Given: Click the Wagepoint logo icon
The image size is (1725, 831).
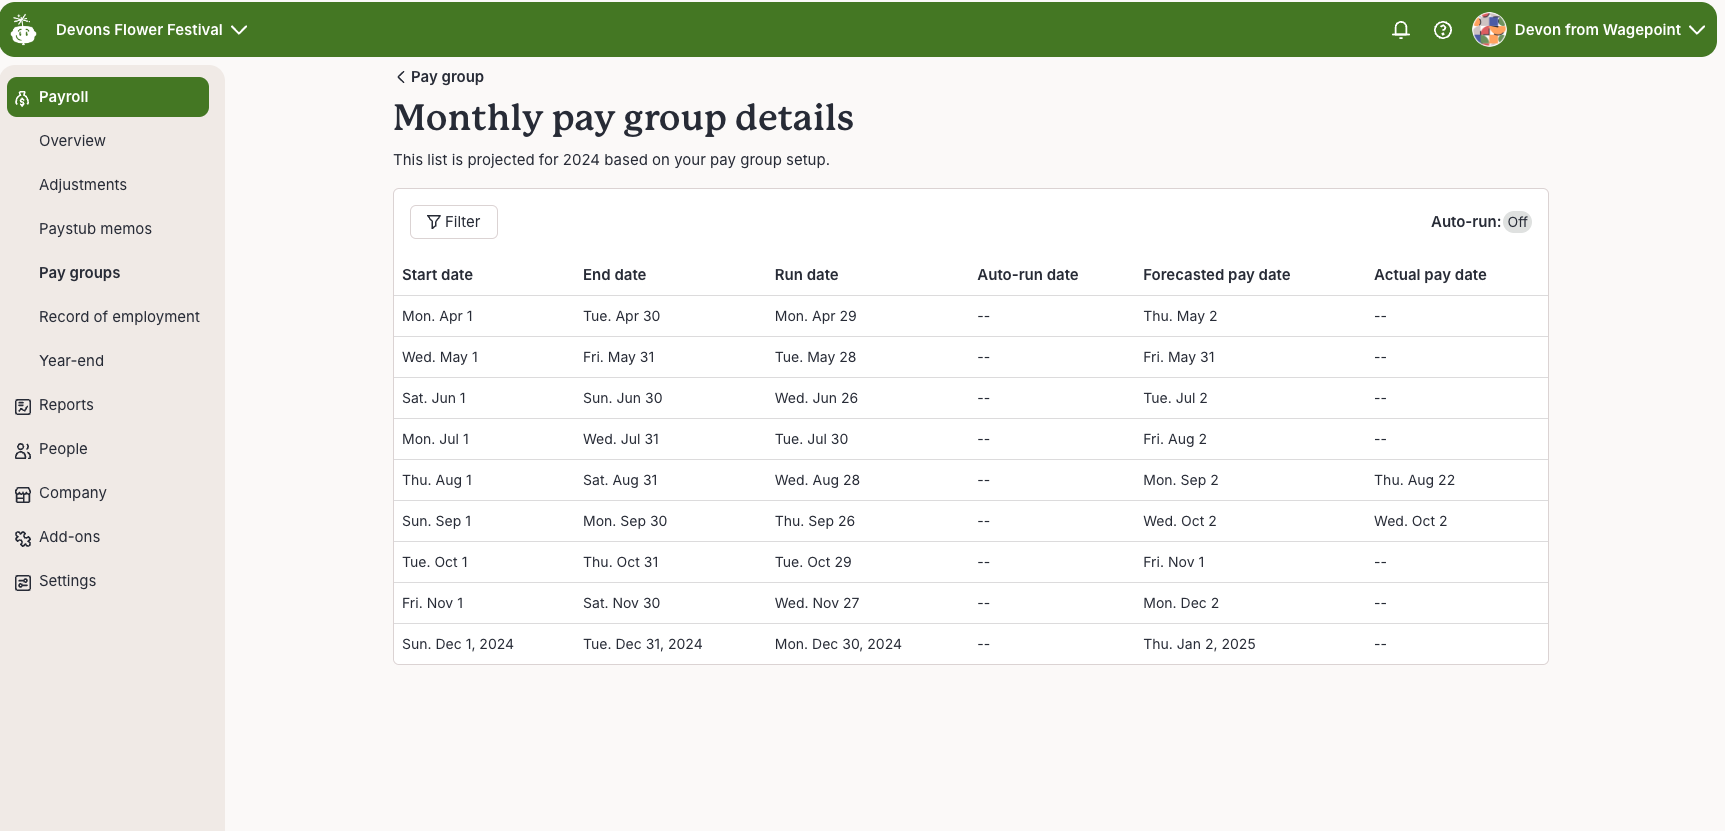Looking at the screenshot, I should (24, 30).
